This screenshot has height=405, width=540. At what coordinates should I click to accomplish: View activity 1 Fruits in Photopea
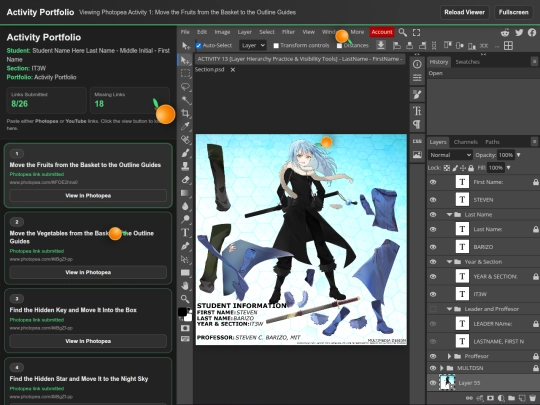pyautogui.click(x=88, y=196)
